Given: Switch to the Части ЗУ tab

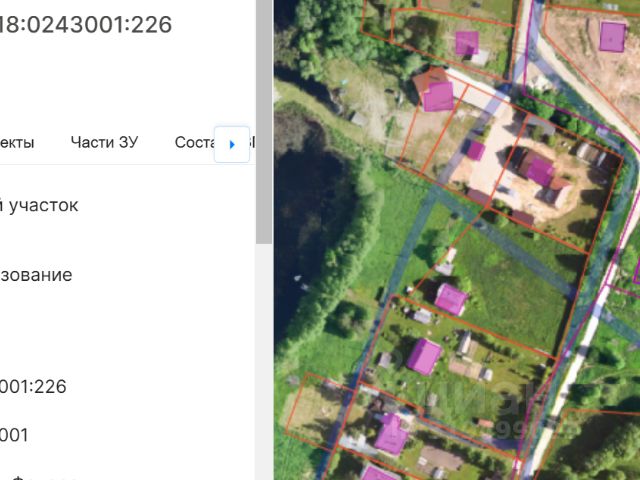Looking at the screenshot, I should [104, 142].
